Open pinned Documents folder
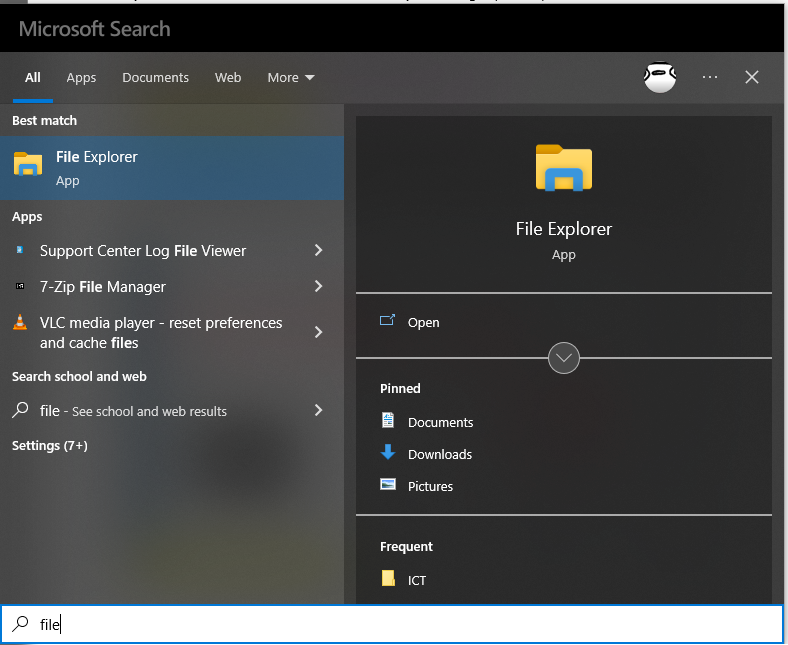Viewport: 788px width, 645px height. coord(440,422)
